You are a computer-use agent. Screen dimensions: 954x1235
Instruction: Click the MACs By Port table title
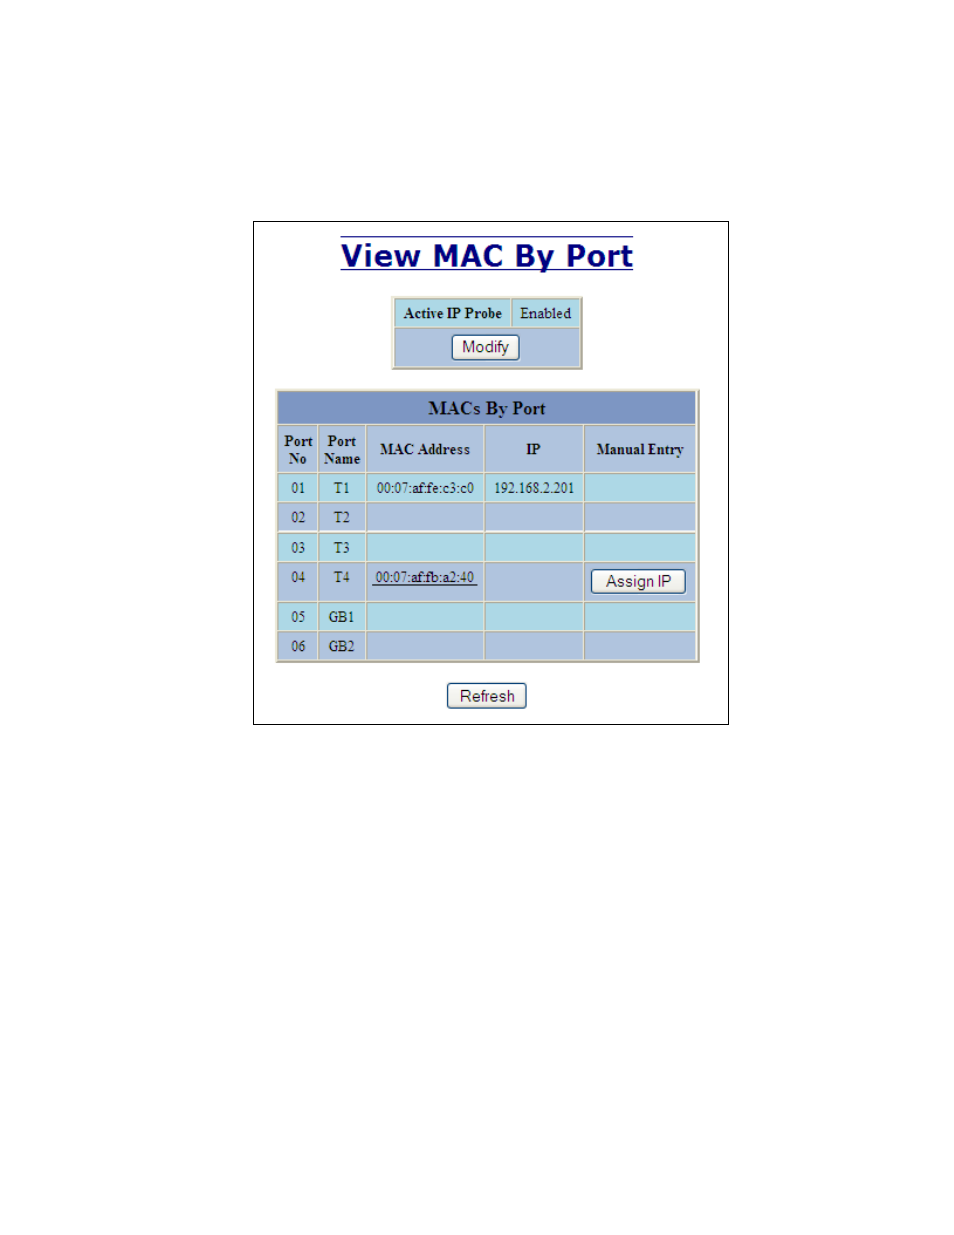tap(487, 408)
